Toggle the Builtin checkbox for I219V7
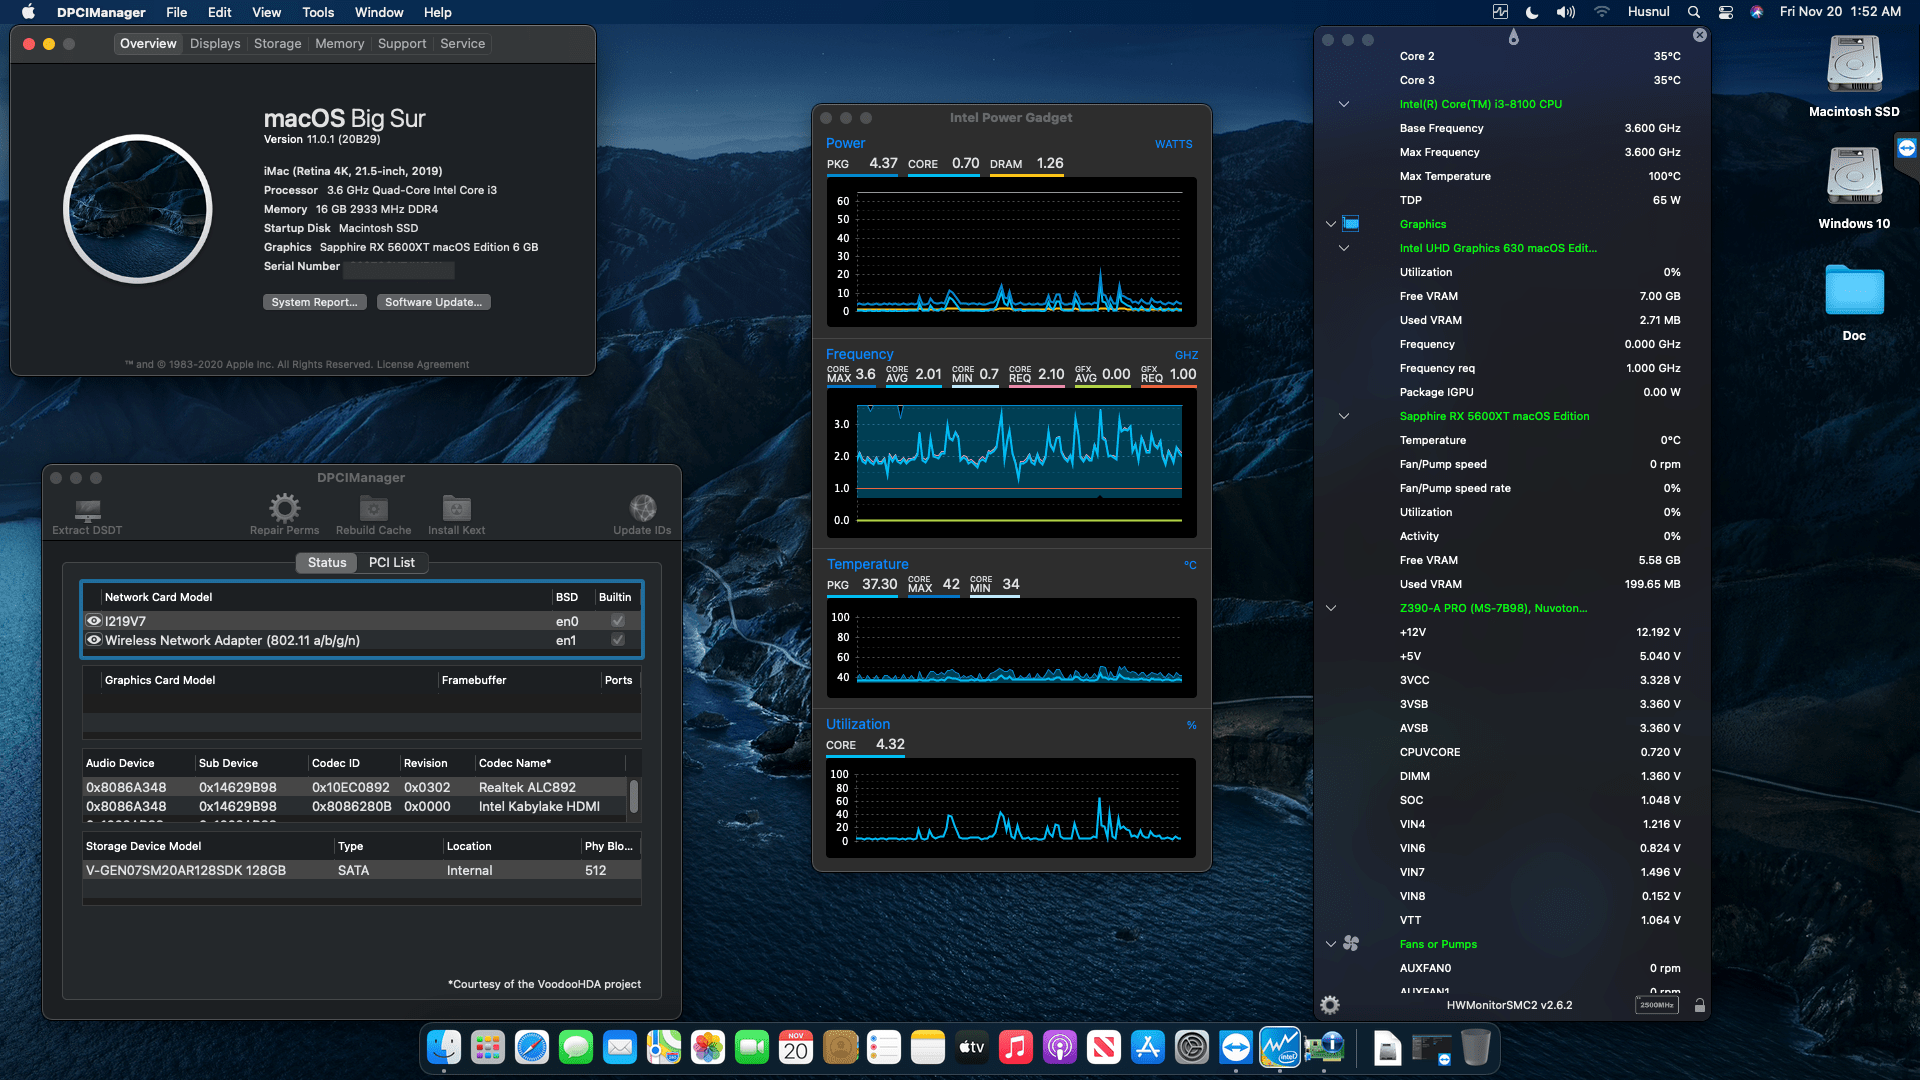The height and width of the screenshot is (1080, 1920). 617,620
